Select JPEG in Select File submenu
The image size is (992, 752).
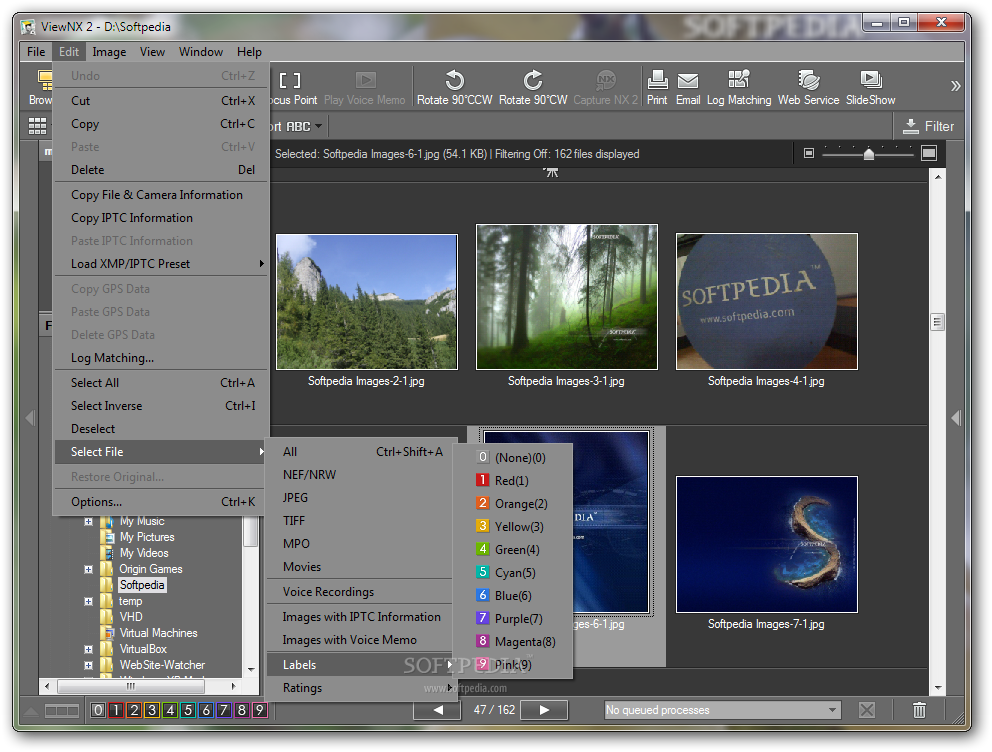coord(359,498)
